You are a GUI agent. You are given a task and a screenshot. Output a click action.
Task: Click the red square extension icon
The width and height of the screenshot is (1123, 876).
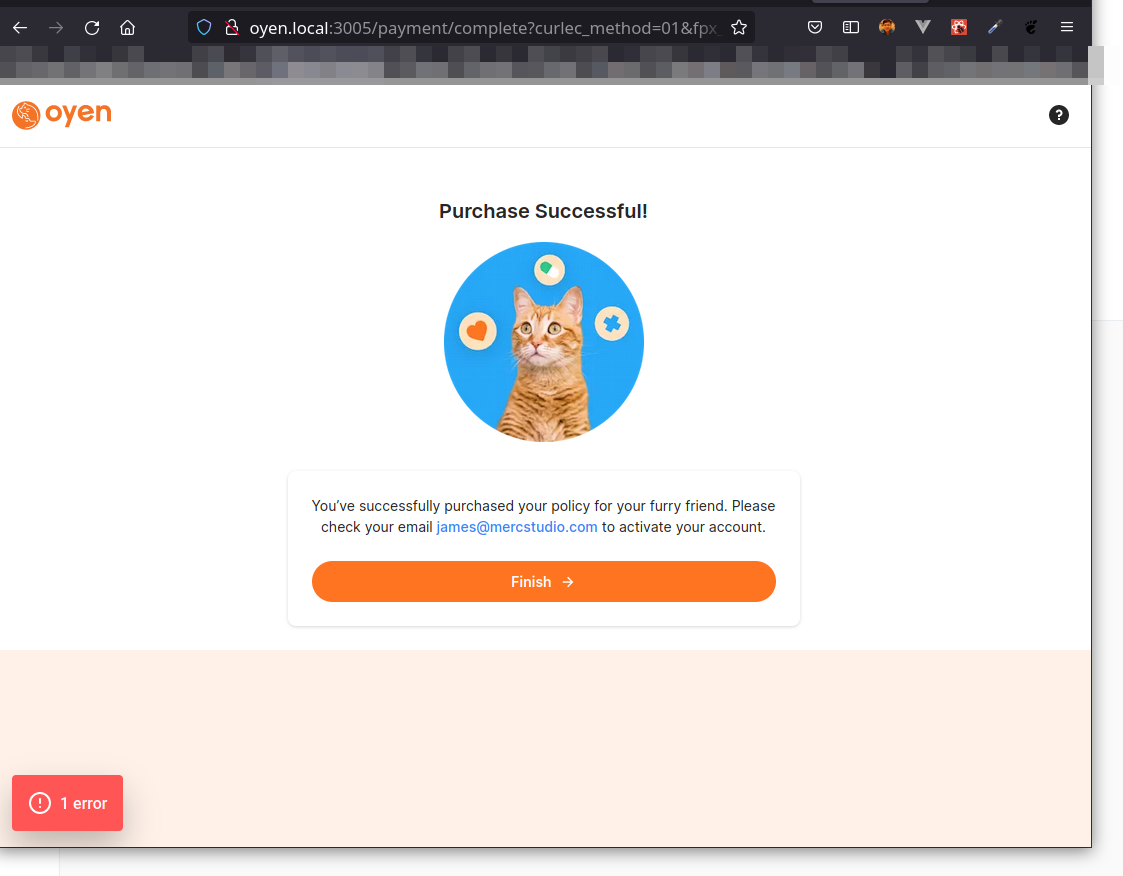pyautogui.click(x=959, y=28)
